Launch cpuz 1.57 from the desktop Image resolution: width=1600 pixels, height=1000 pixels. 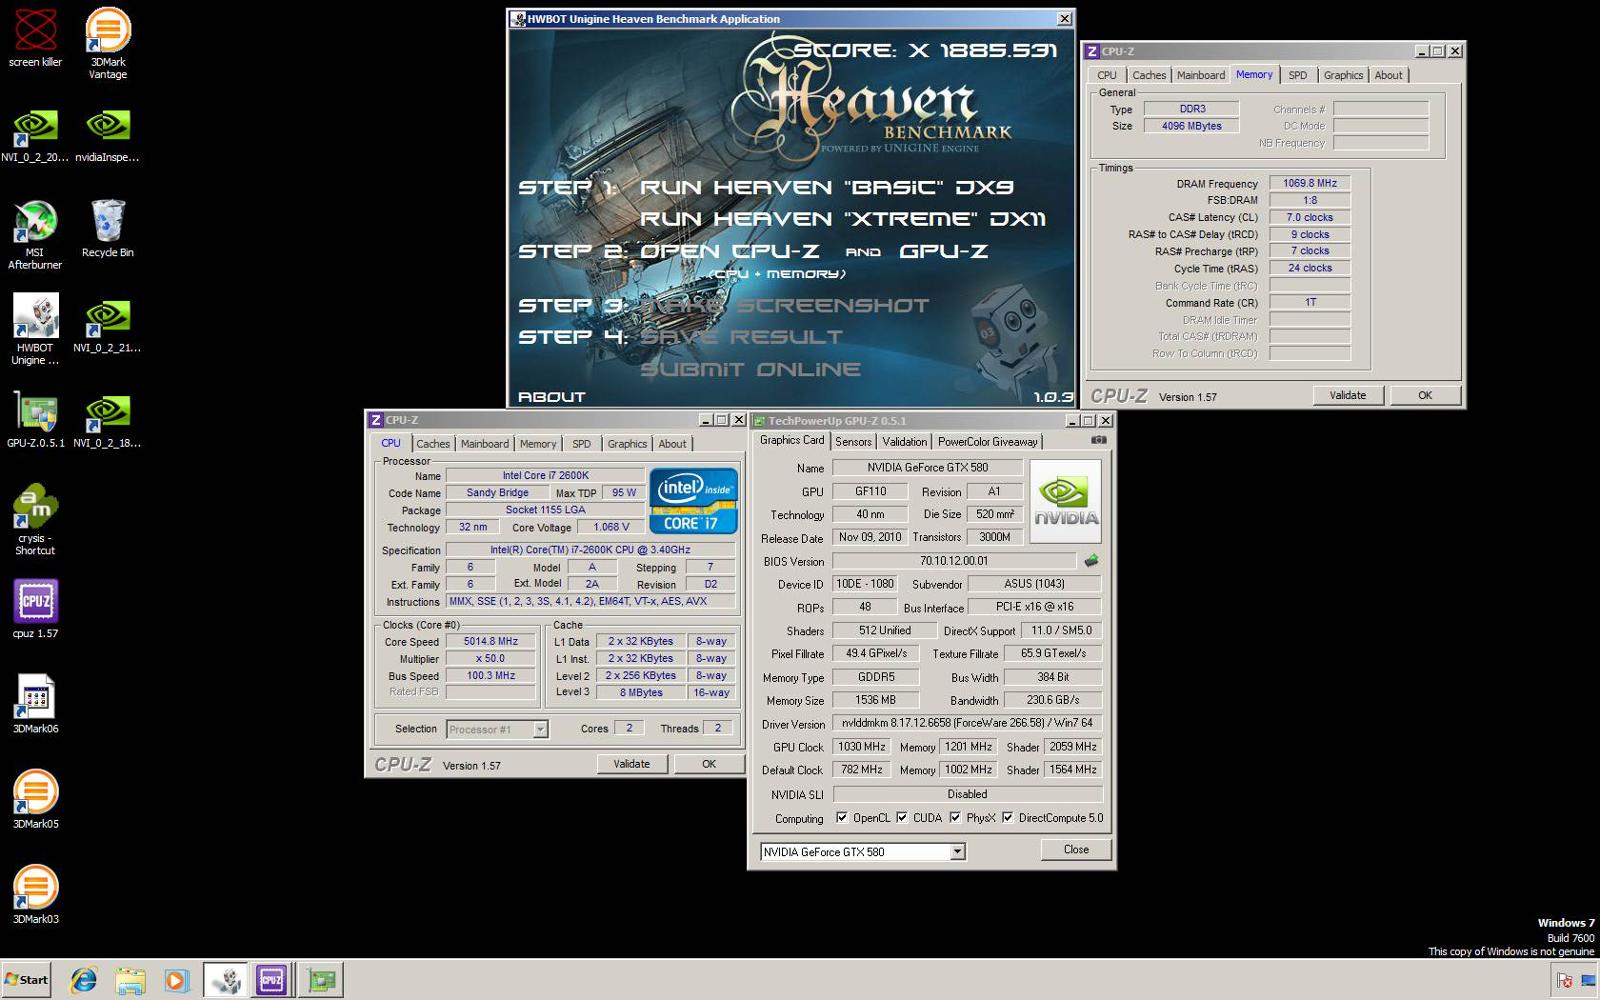tap(36, 609)
